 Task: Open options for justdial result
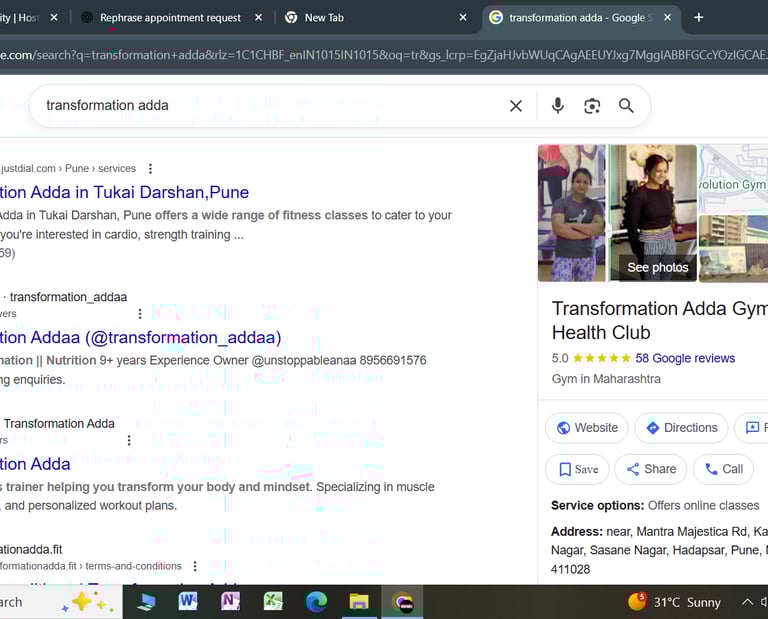pyautogui.click(x=150, y=168)
